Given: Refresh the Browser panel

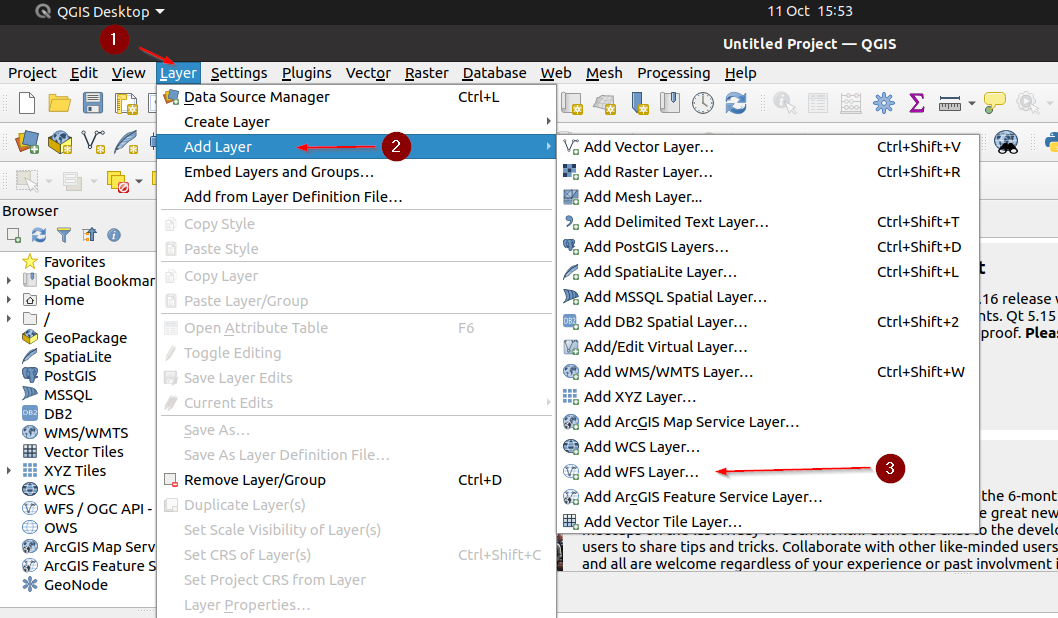Looking at the screenshot, I should pos(38,235).
